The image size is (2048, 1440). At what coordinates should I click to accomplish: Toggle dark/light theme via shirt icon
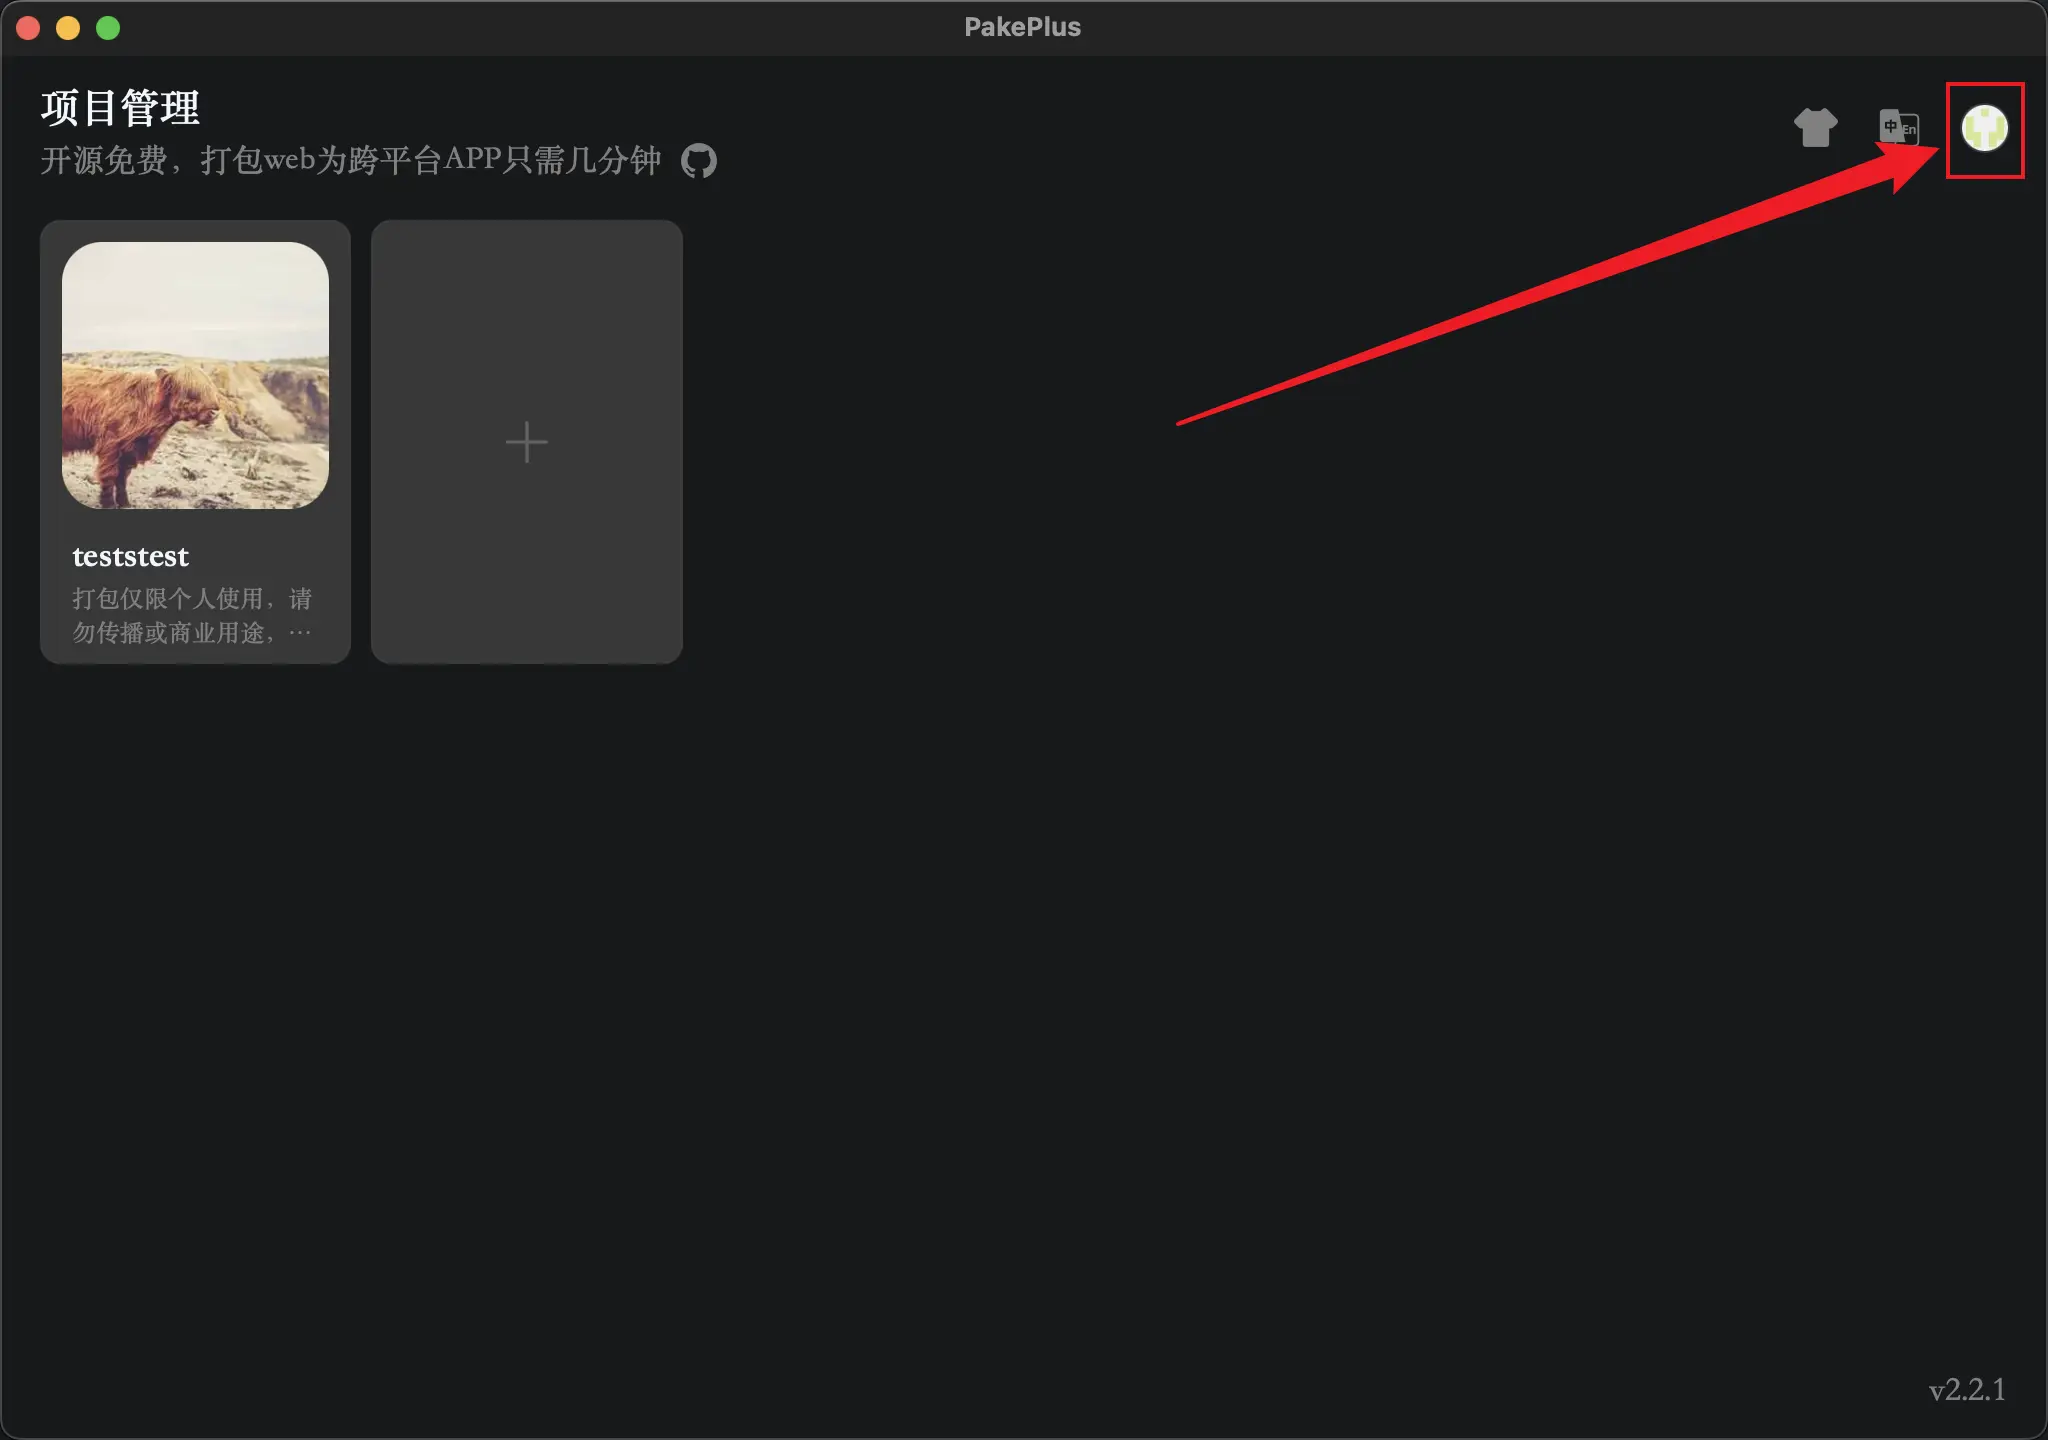[1815, 128]
